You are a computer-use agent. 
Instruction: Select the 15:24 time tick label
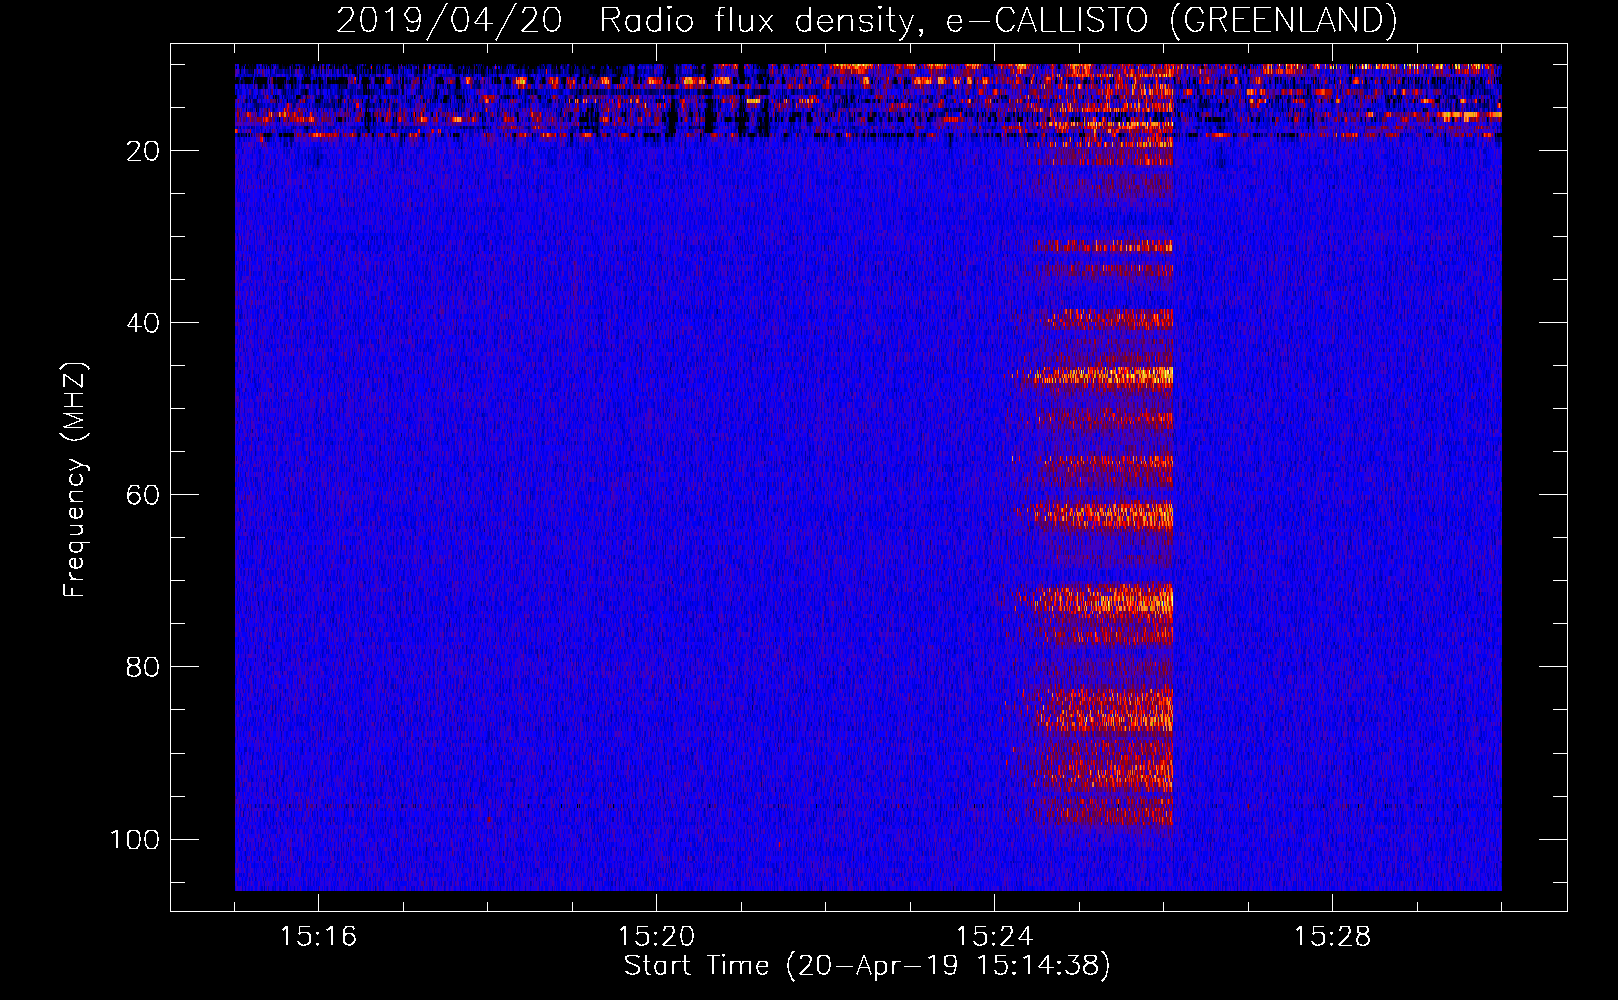click(994, 937)
